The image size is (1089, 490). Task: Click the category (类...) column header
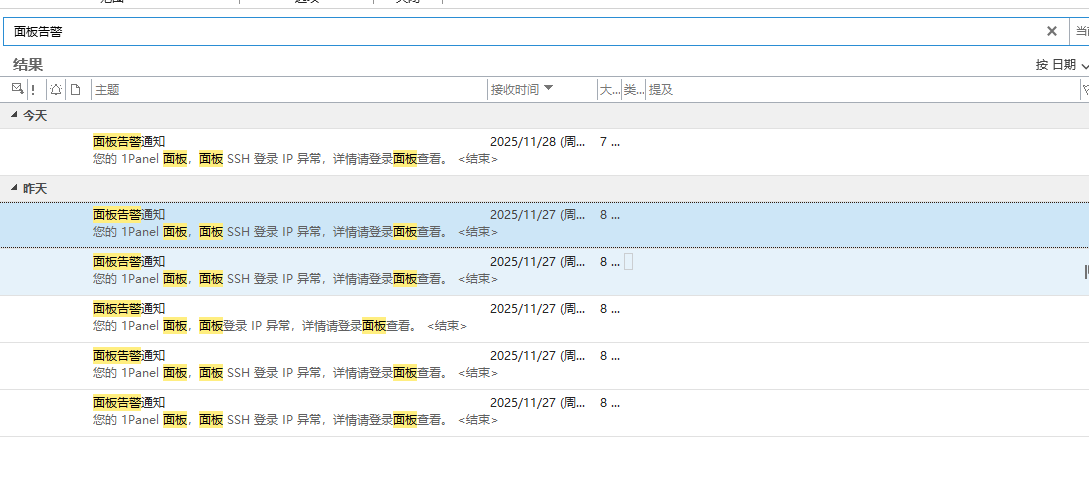[633, 90]
